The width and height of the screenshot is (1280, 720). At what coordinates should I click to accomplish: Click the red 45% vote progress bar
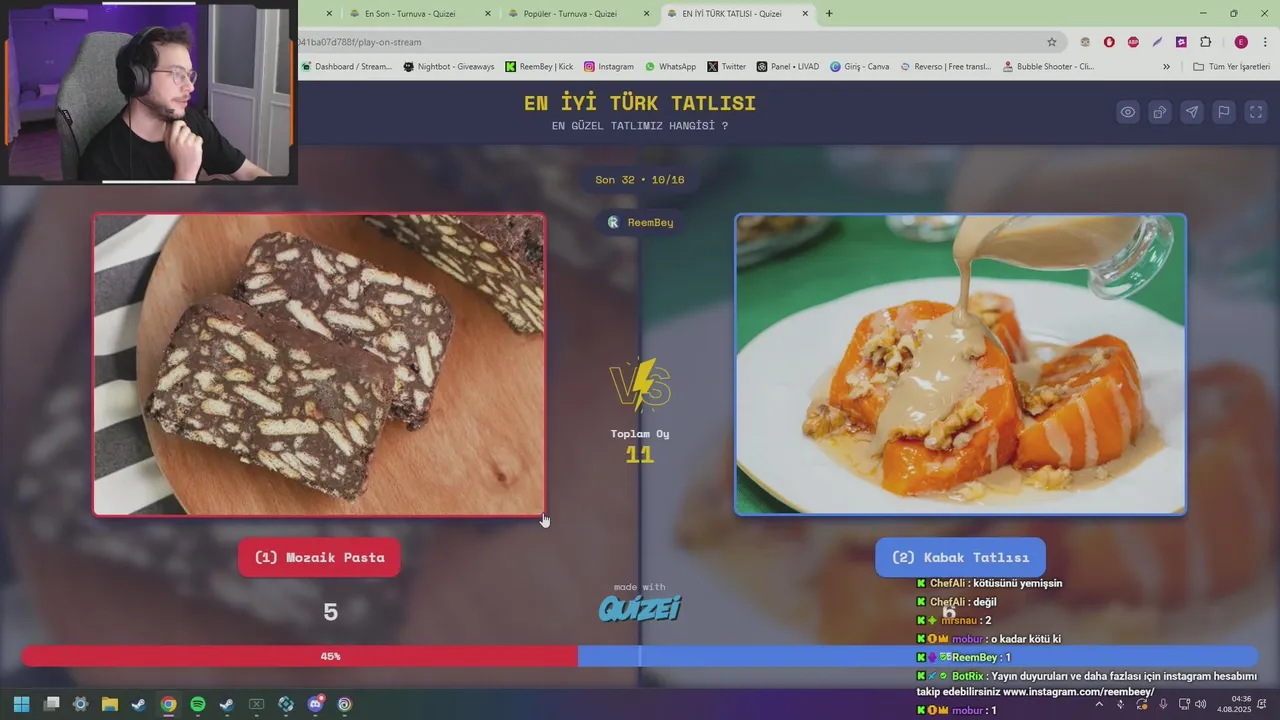pos(300,656)
